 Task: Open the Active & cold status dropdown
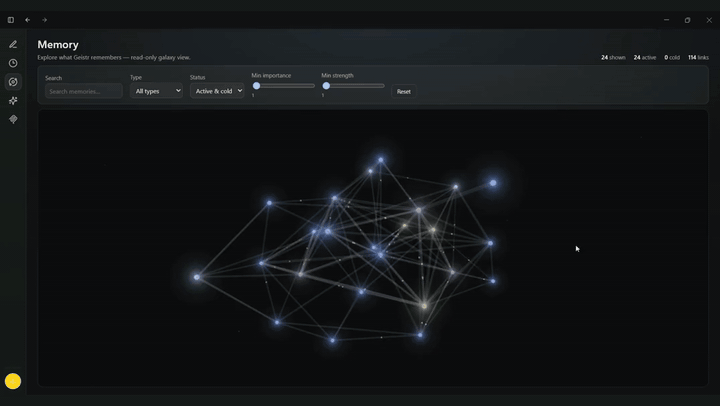point(217,91)
